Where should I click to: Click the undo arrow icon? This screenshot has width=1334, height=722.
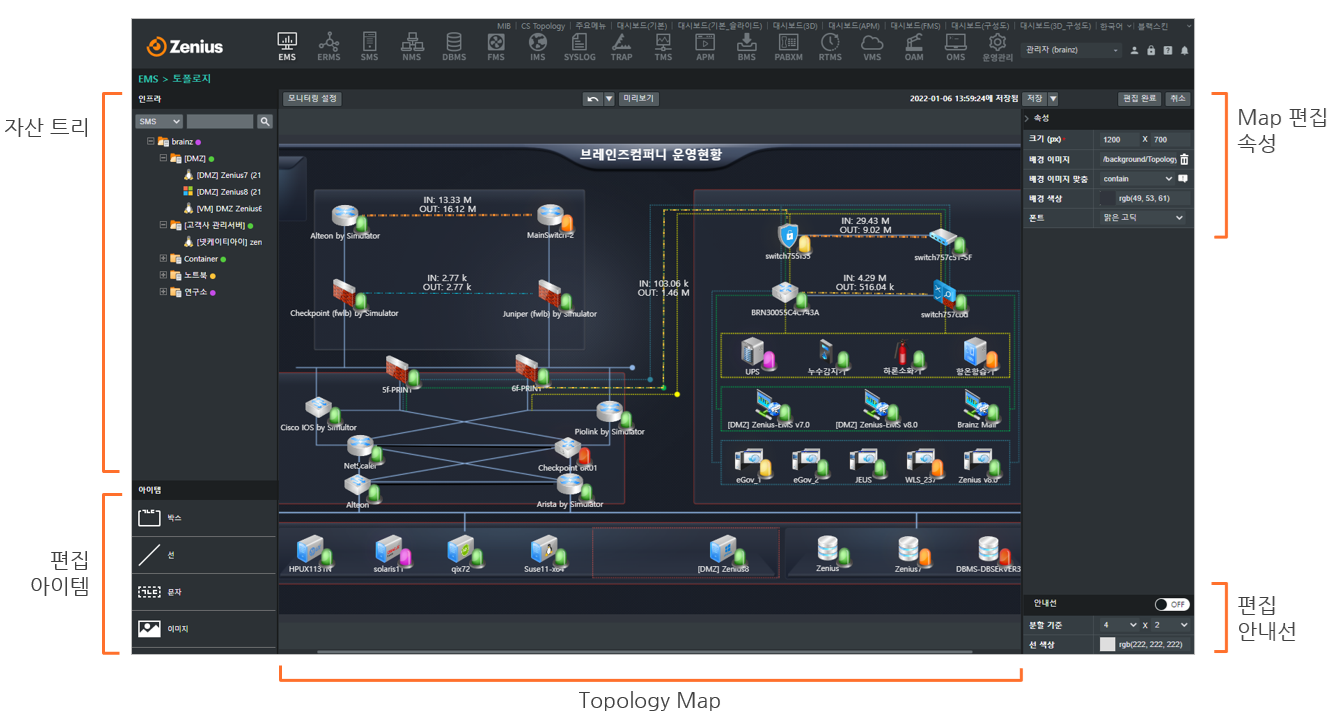click(x=593, y=99)
